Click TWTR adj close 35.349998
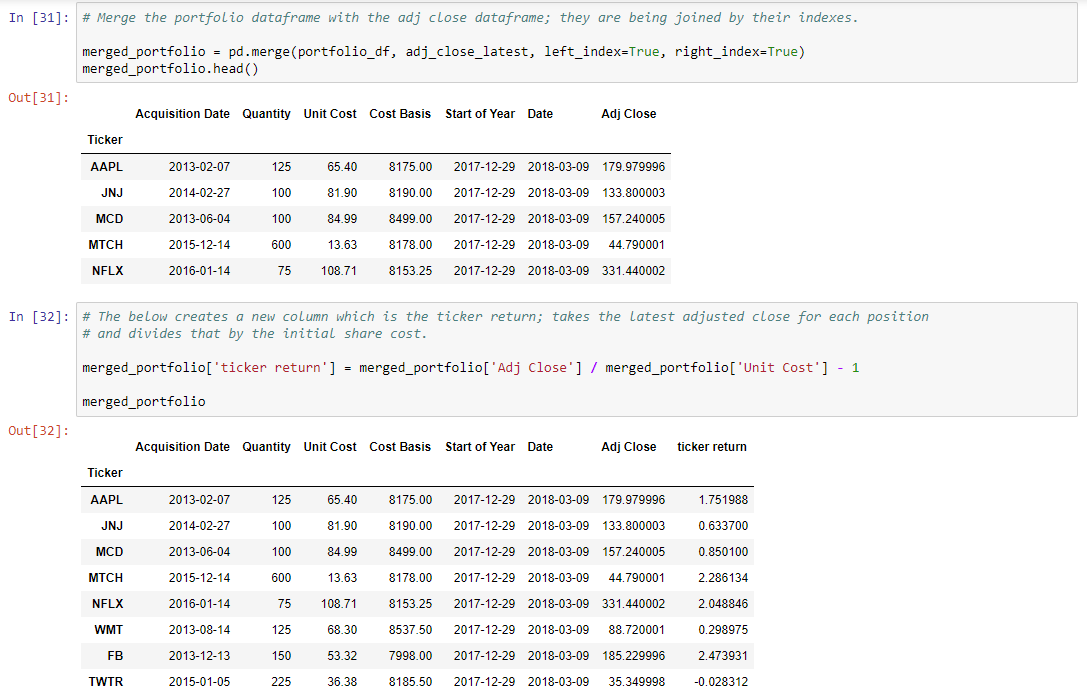1087x696 pixels. pyautogui.click(x=636, y=682)
